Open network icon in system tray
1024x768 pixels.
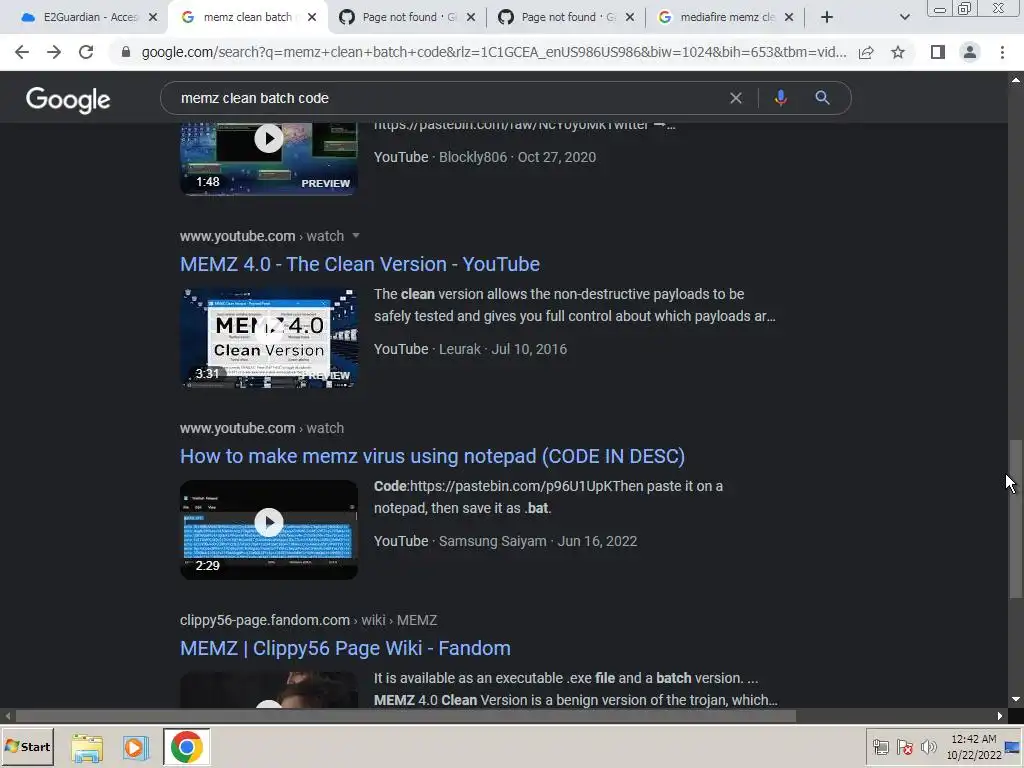881,746
